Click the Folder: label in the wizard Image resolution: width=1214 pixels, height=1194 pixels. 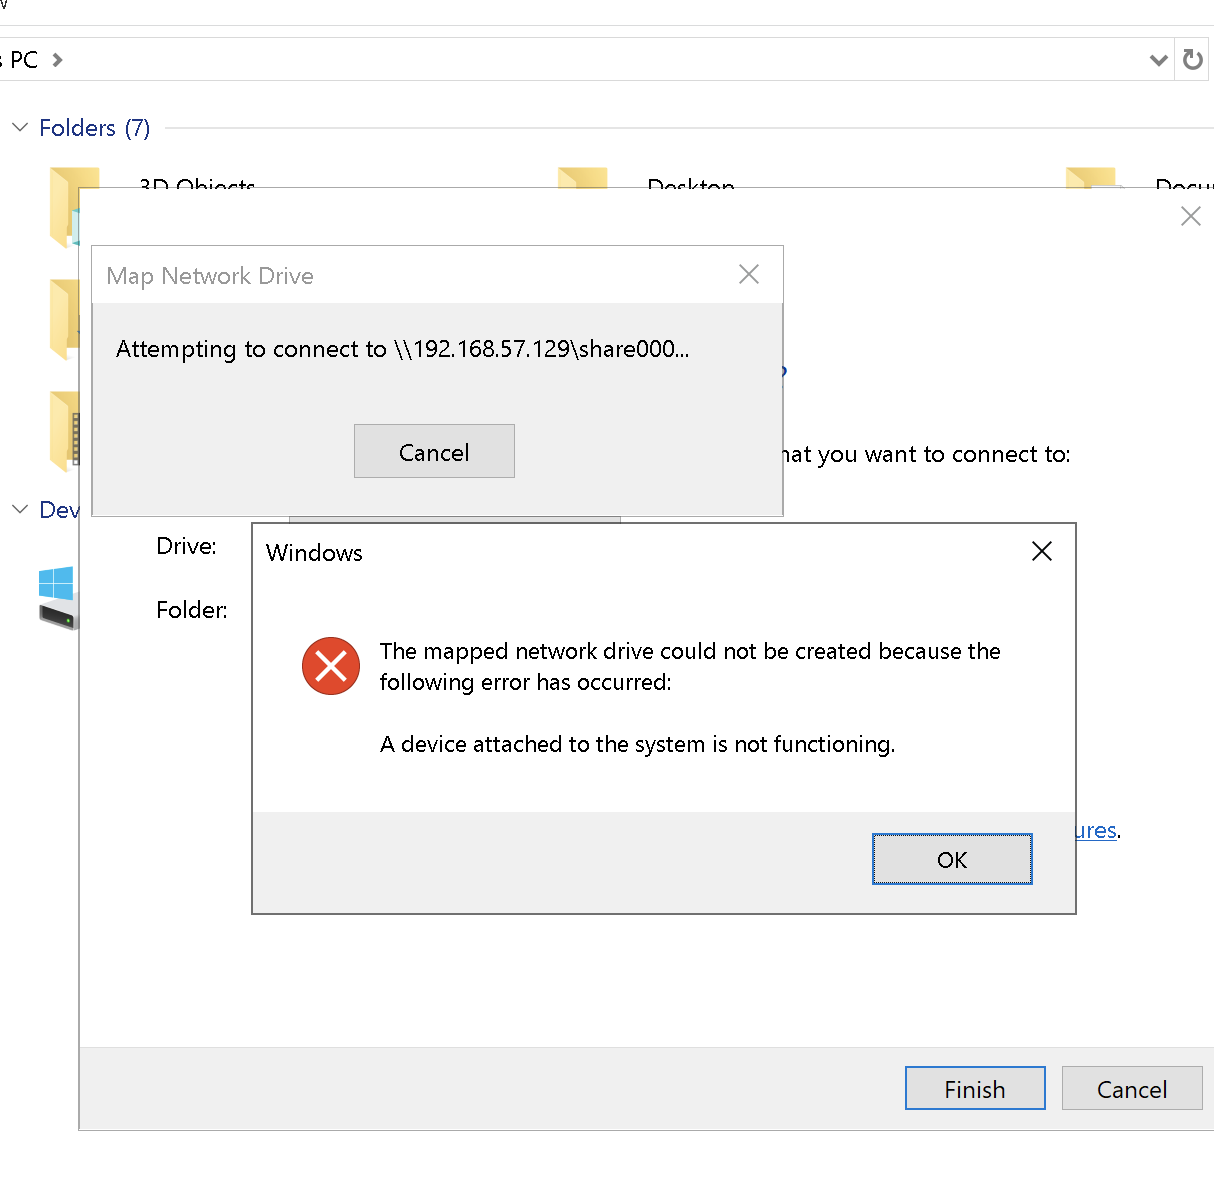[x=192, y=610]
